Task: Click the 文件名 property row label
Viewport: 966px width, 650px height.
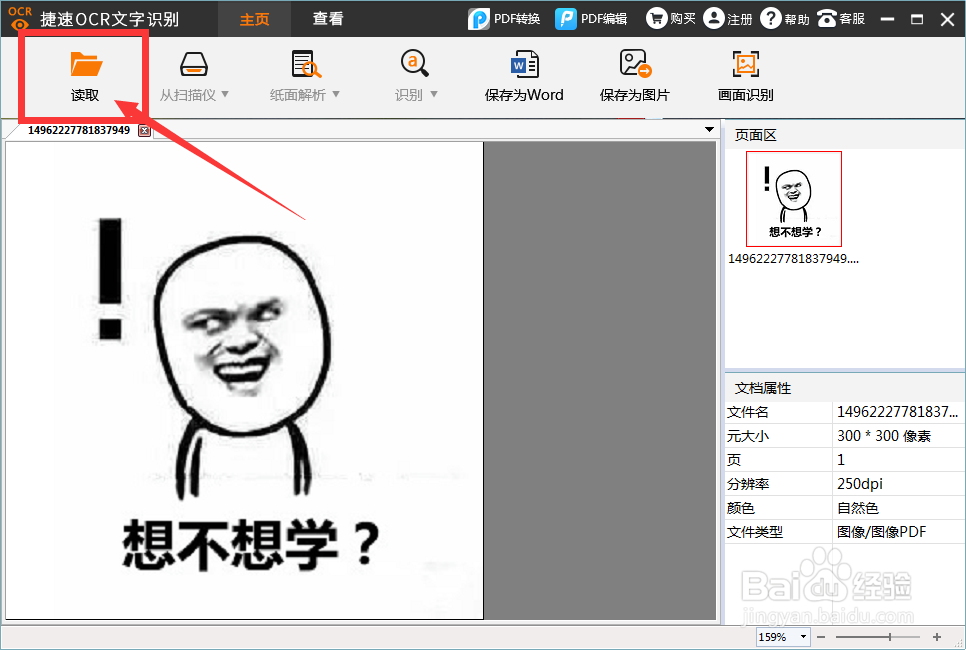Action: (747, 412)
